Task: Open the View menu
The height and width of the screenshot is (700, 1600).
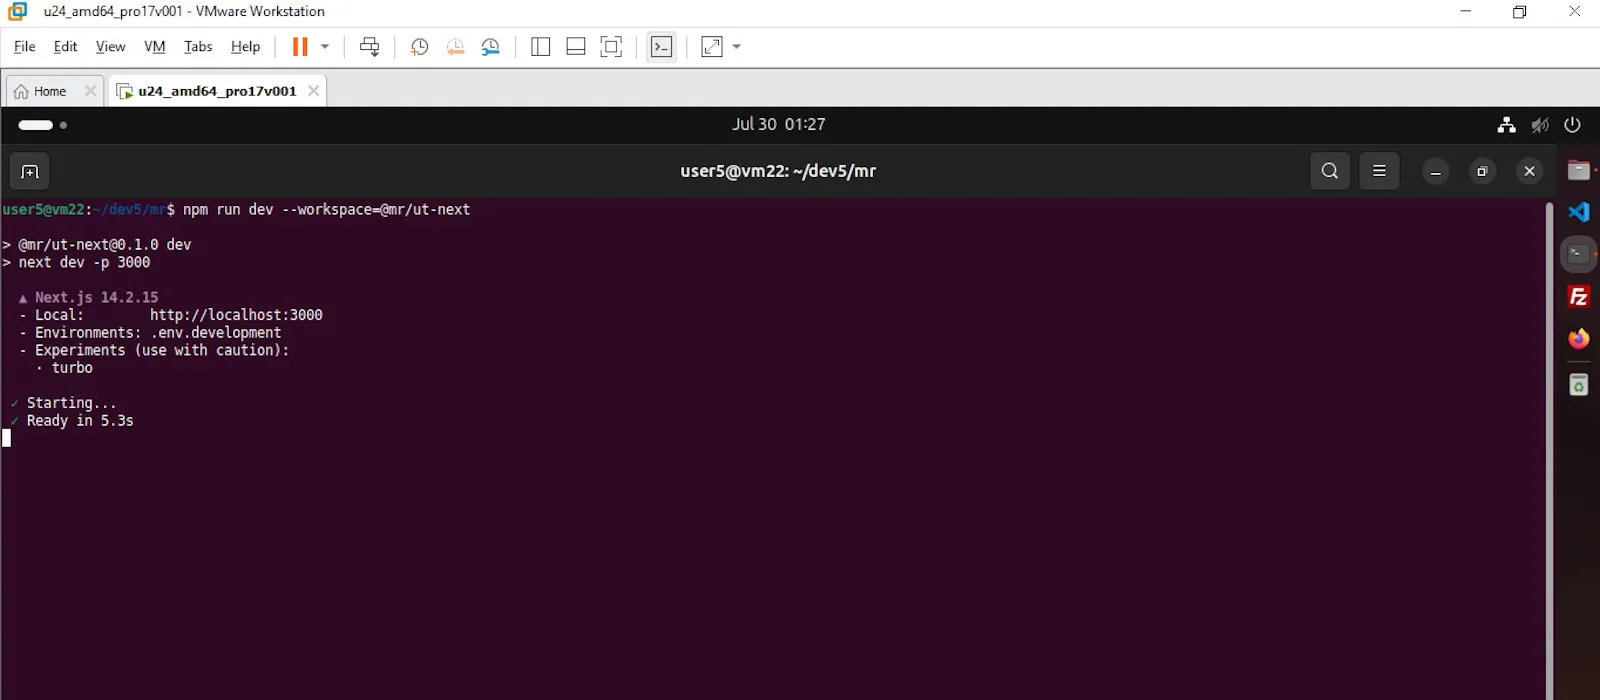Action: 110,47
